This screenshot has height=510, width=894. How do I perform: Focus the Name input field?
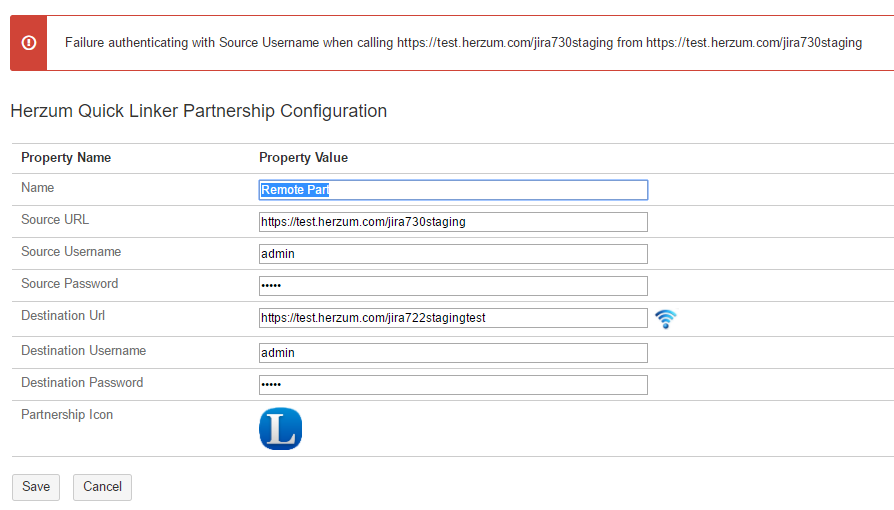click(453, 190)
